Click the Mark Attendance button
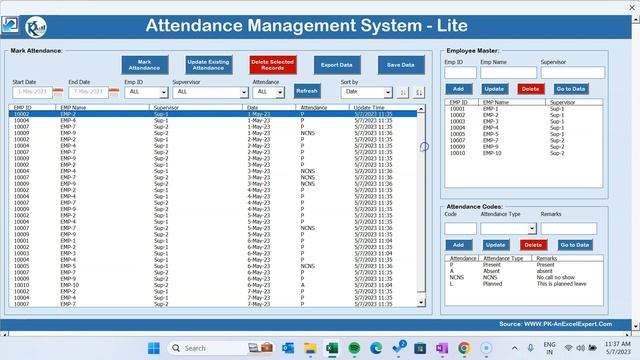This screenshot has height=360, width=640. (144, 65)
